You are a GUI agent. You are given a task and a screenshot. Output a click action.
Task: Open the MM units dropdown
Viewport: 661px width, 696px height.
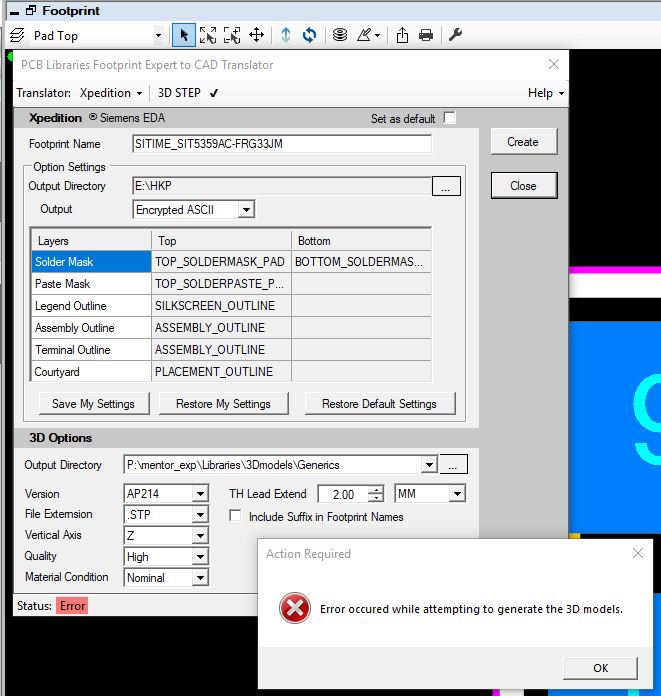coord(457,494)
